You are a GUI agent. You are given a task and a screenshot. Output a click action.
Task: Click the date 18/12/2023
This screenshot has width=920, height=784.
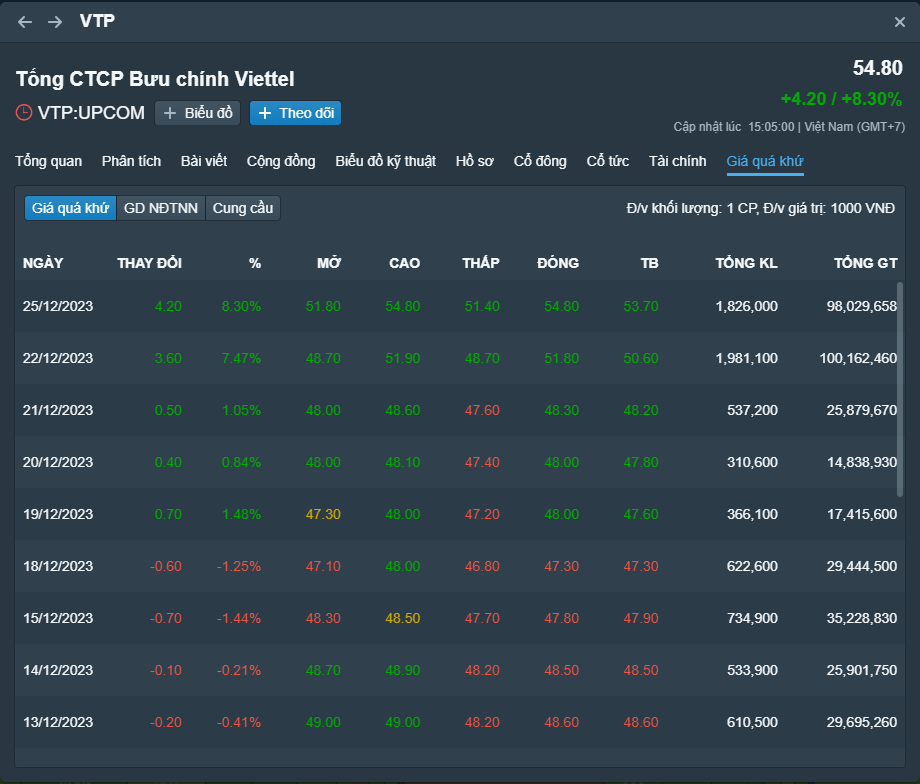click(58, 566)
